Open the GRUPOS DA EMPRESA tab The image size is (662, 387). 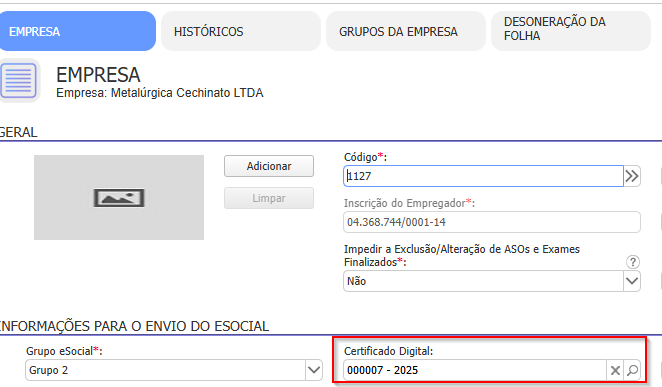click(x=406, y=31)
